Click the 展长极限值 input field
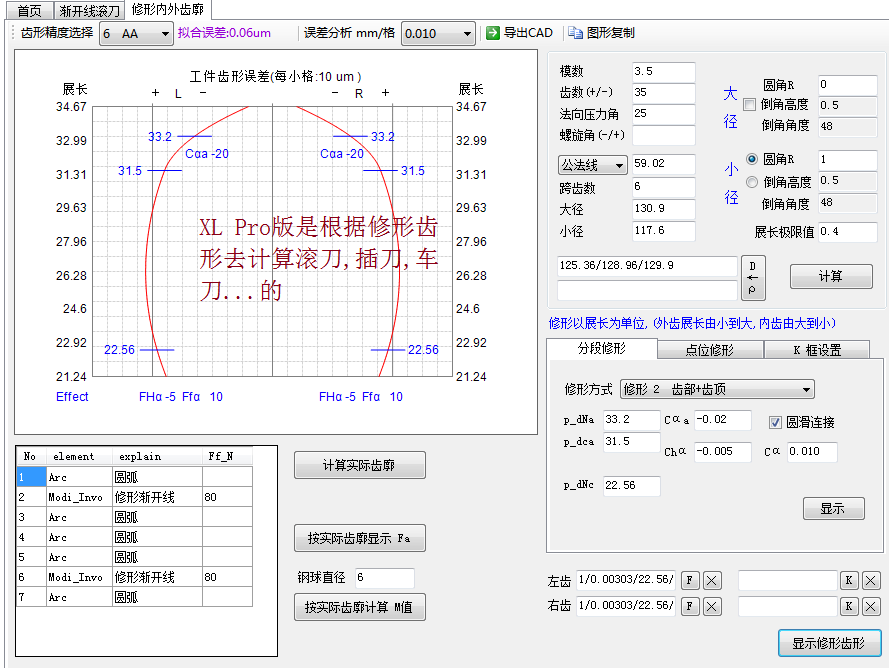The height and width of the screenshot is (668, 889). (x=847, y=232)
